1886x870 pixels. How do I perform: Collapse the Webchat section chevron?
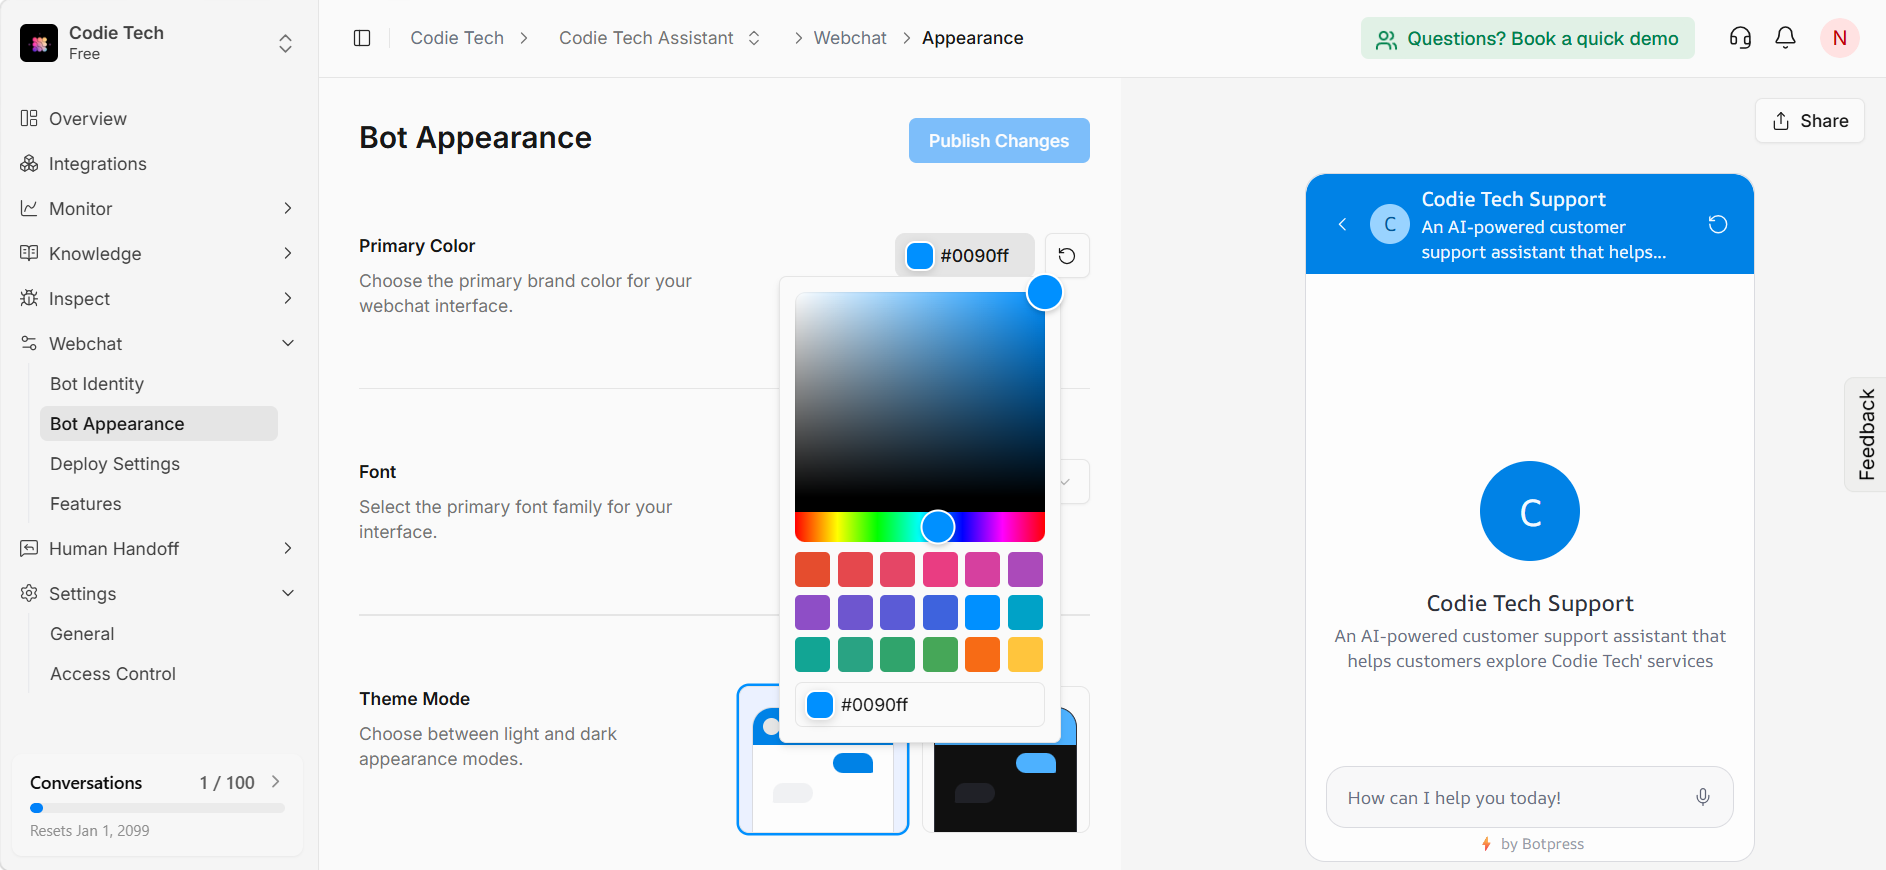[288, 343]
